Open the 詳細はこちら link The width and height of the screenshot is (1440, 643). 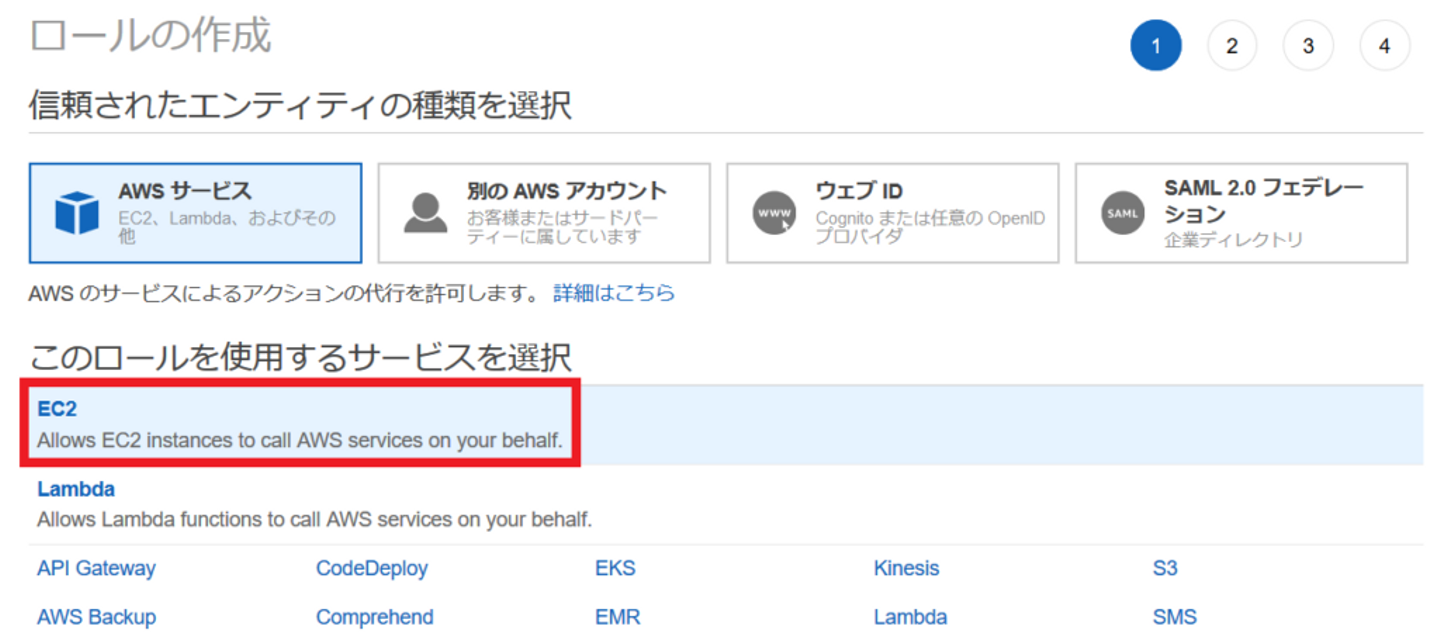[x=614, y=293]
